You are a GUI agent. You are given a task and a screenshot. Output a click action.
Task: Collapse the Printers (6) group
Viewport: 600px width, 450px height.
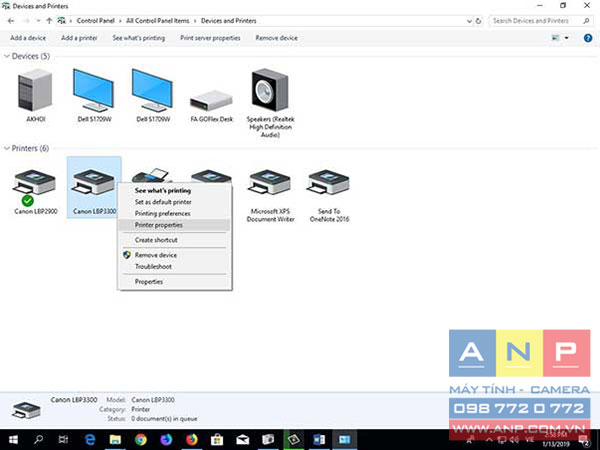point(7,148)
